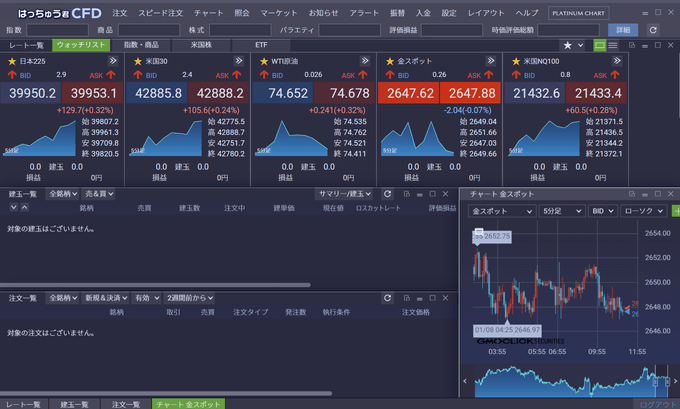Collapse all rows with down chevron in 建玉一覧
The width and height of the screenshot is (680, 409).
pos(13,207)
